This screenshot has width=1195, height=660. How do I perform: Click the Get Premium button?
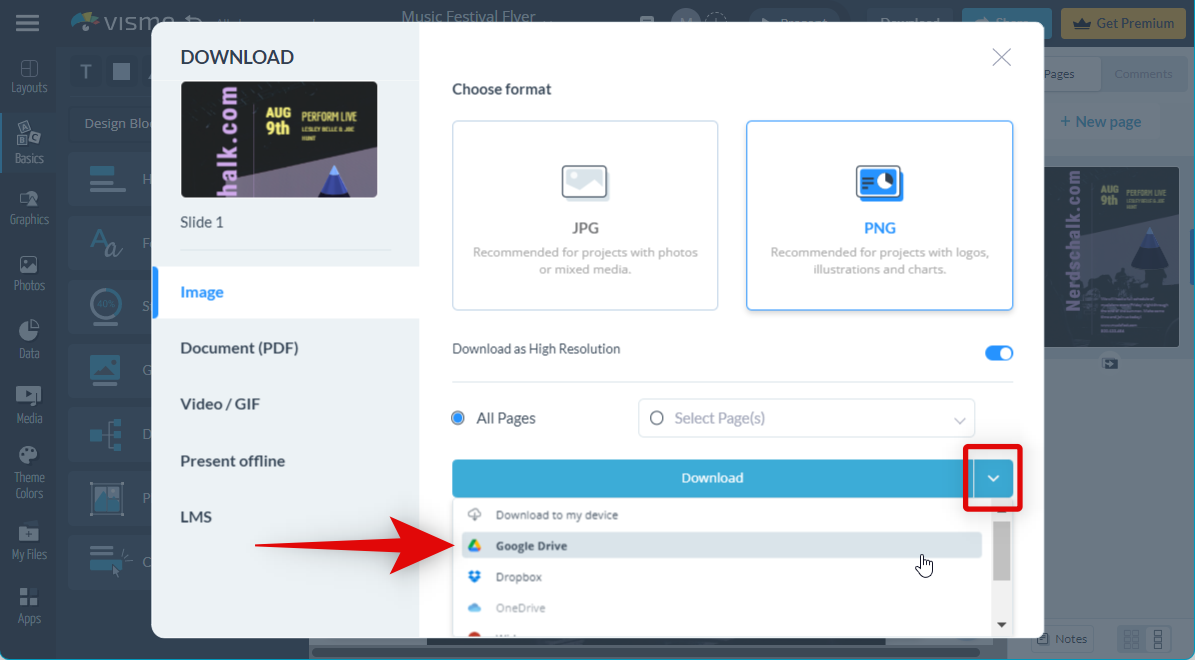pyautogui.click(x=1124, y=23)
